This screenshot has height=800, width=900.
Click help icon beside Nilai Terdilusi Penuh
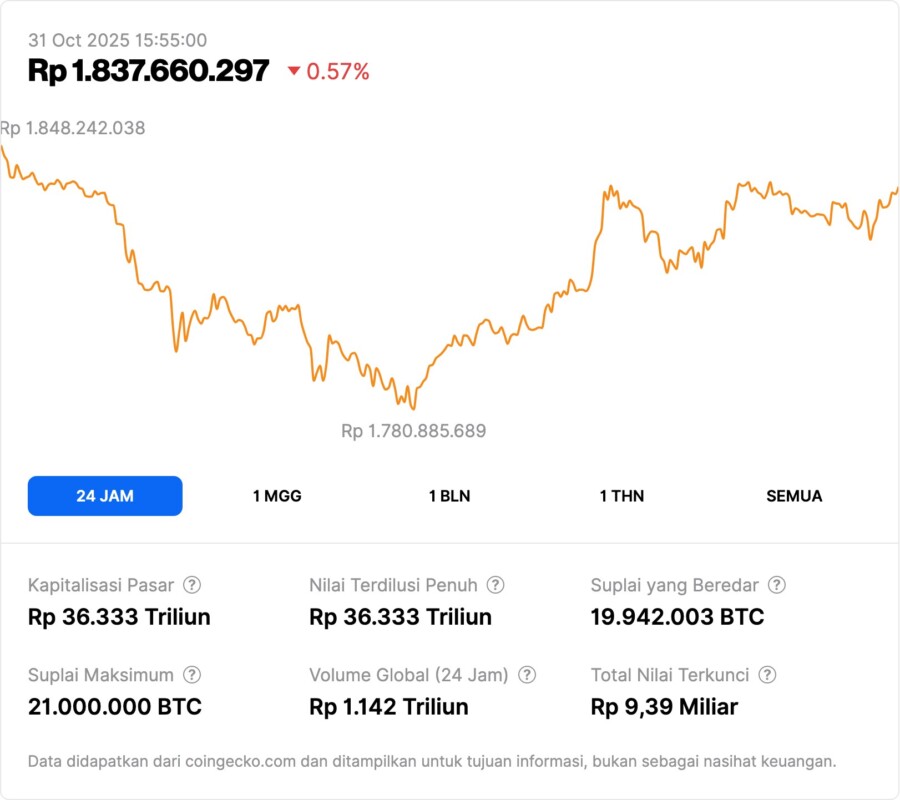click(495, 585)
